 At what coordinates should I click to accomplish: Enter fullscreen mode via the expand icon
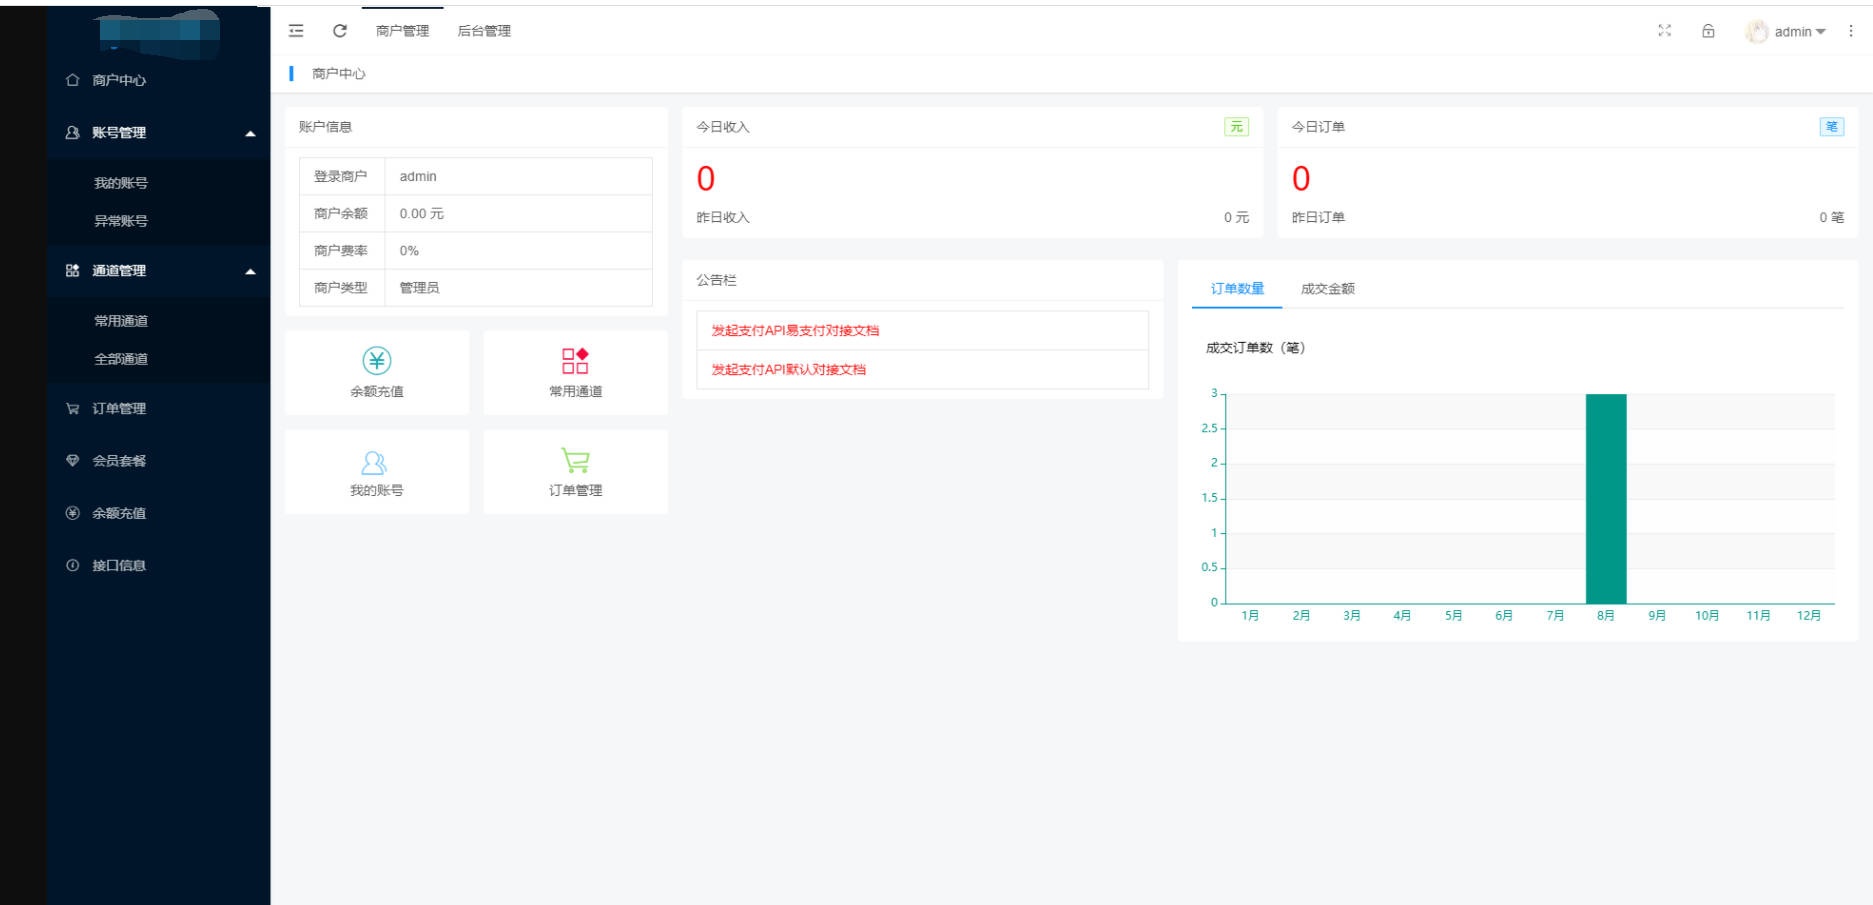pyautogui.click(x=1664, y=31)
